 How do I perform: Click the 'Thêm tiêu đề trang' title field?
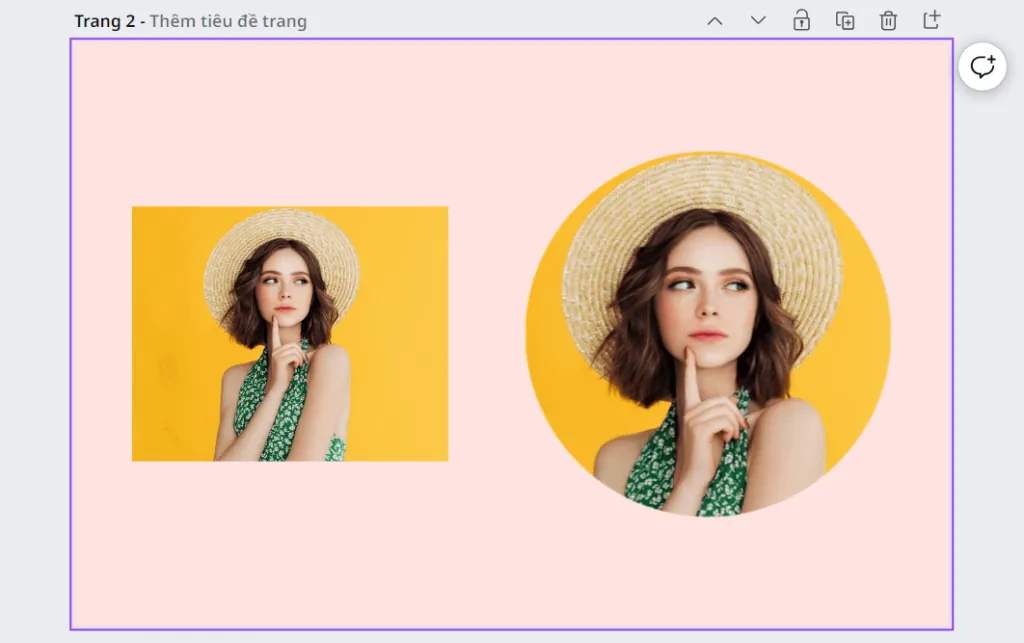(228, 21)
